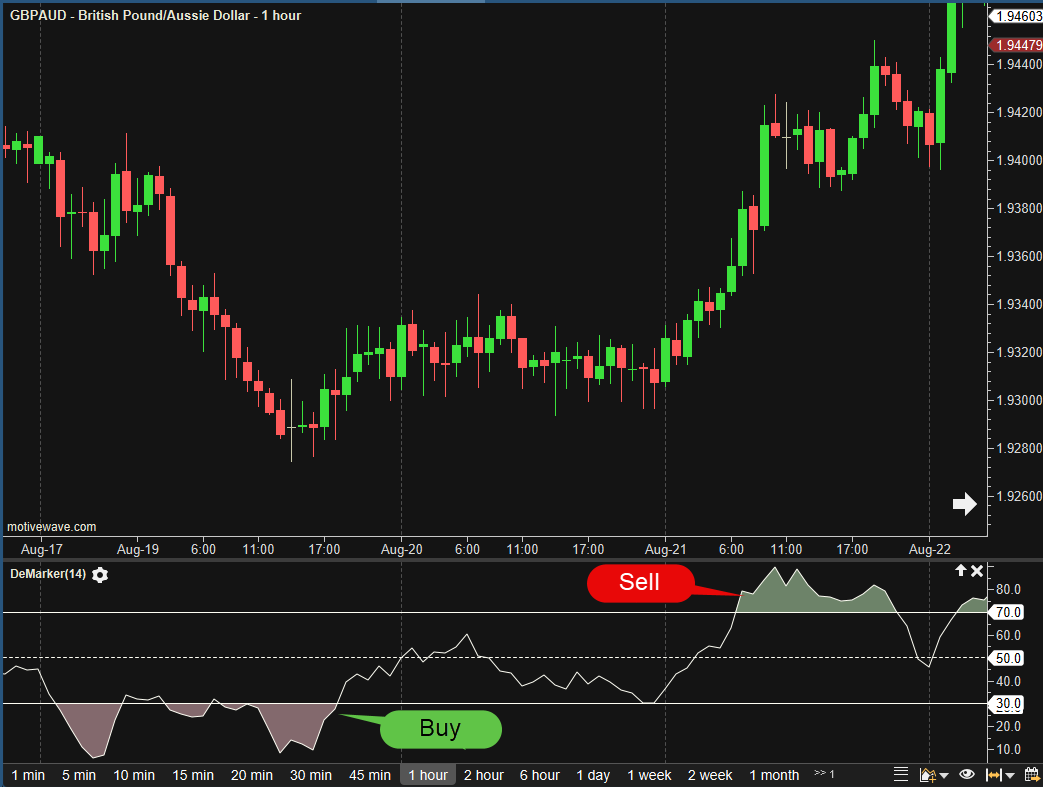Open DeMarker(14) study settings gear

point(100,575)
